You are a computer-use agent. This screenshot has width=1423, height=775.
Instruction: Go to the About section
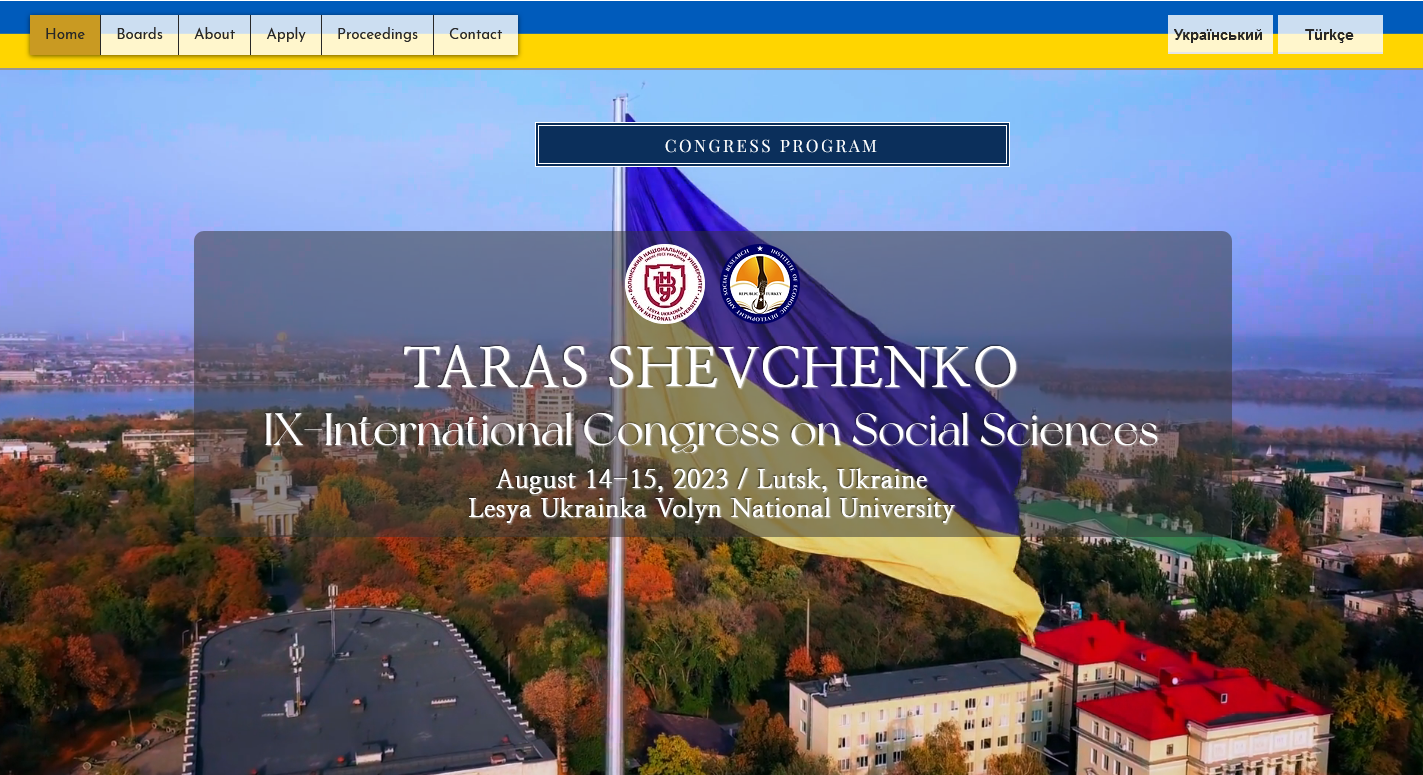point(214,35)
